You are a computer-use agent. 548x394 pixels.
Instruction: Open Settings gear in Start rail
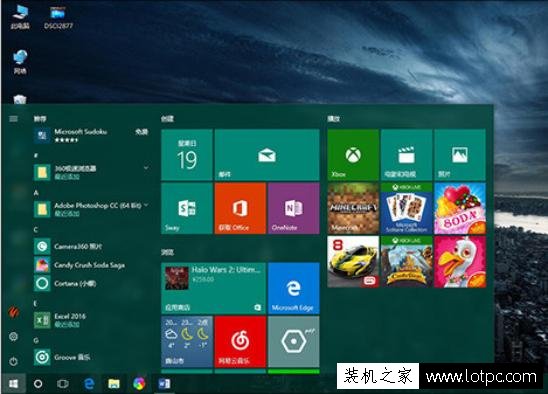pyautogui.click(x=13, y=337)
